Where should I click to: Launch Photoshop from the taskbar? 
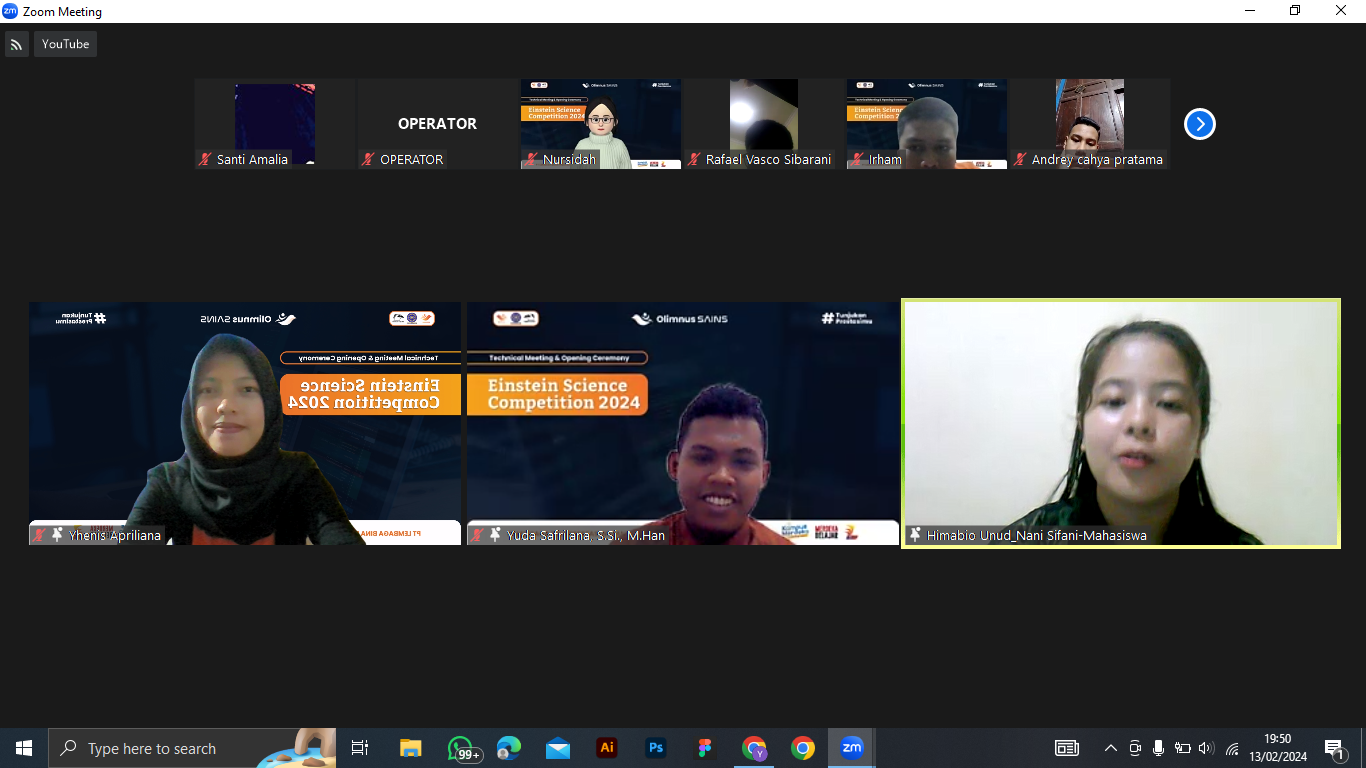tap(656, 748)
